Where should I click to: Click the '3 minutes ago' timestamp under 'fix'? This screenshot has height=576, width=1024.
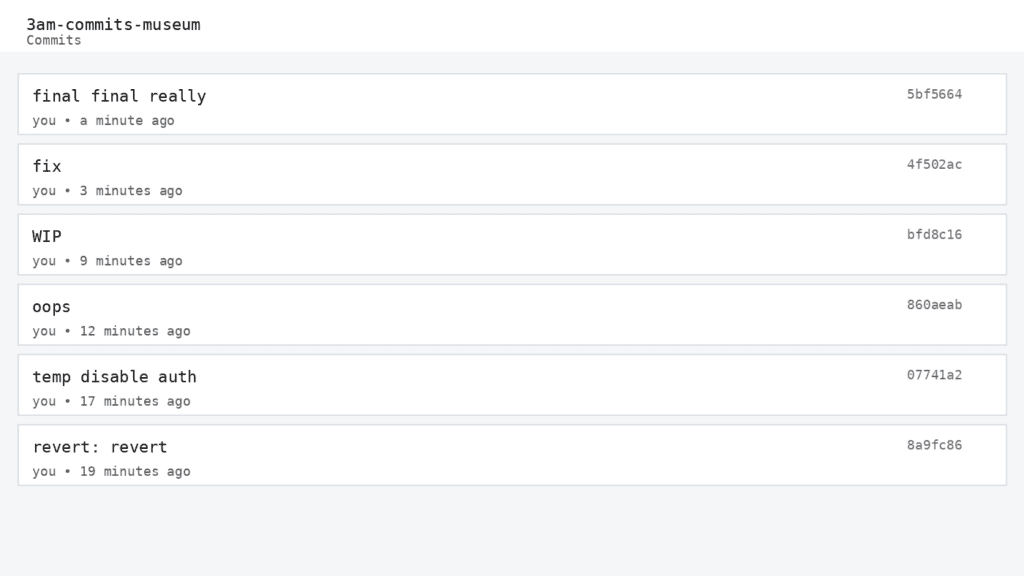(131, 190)
